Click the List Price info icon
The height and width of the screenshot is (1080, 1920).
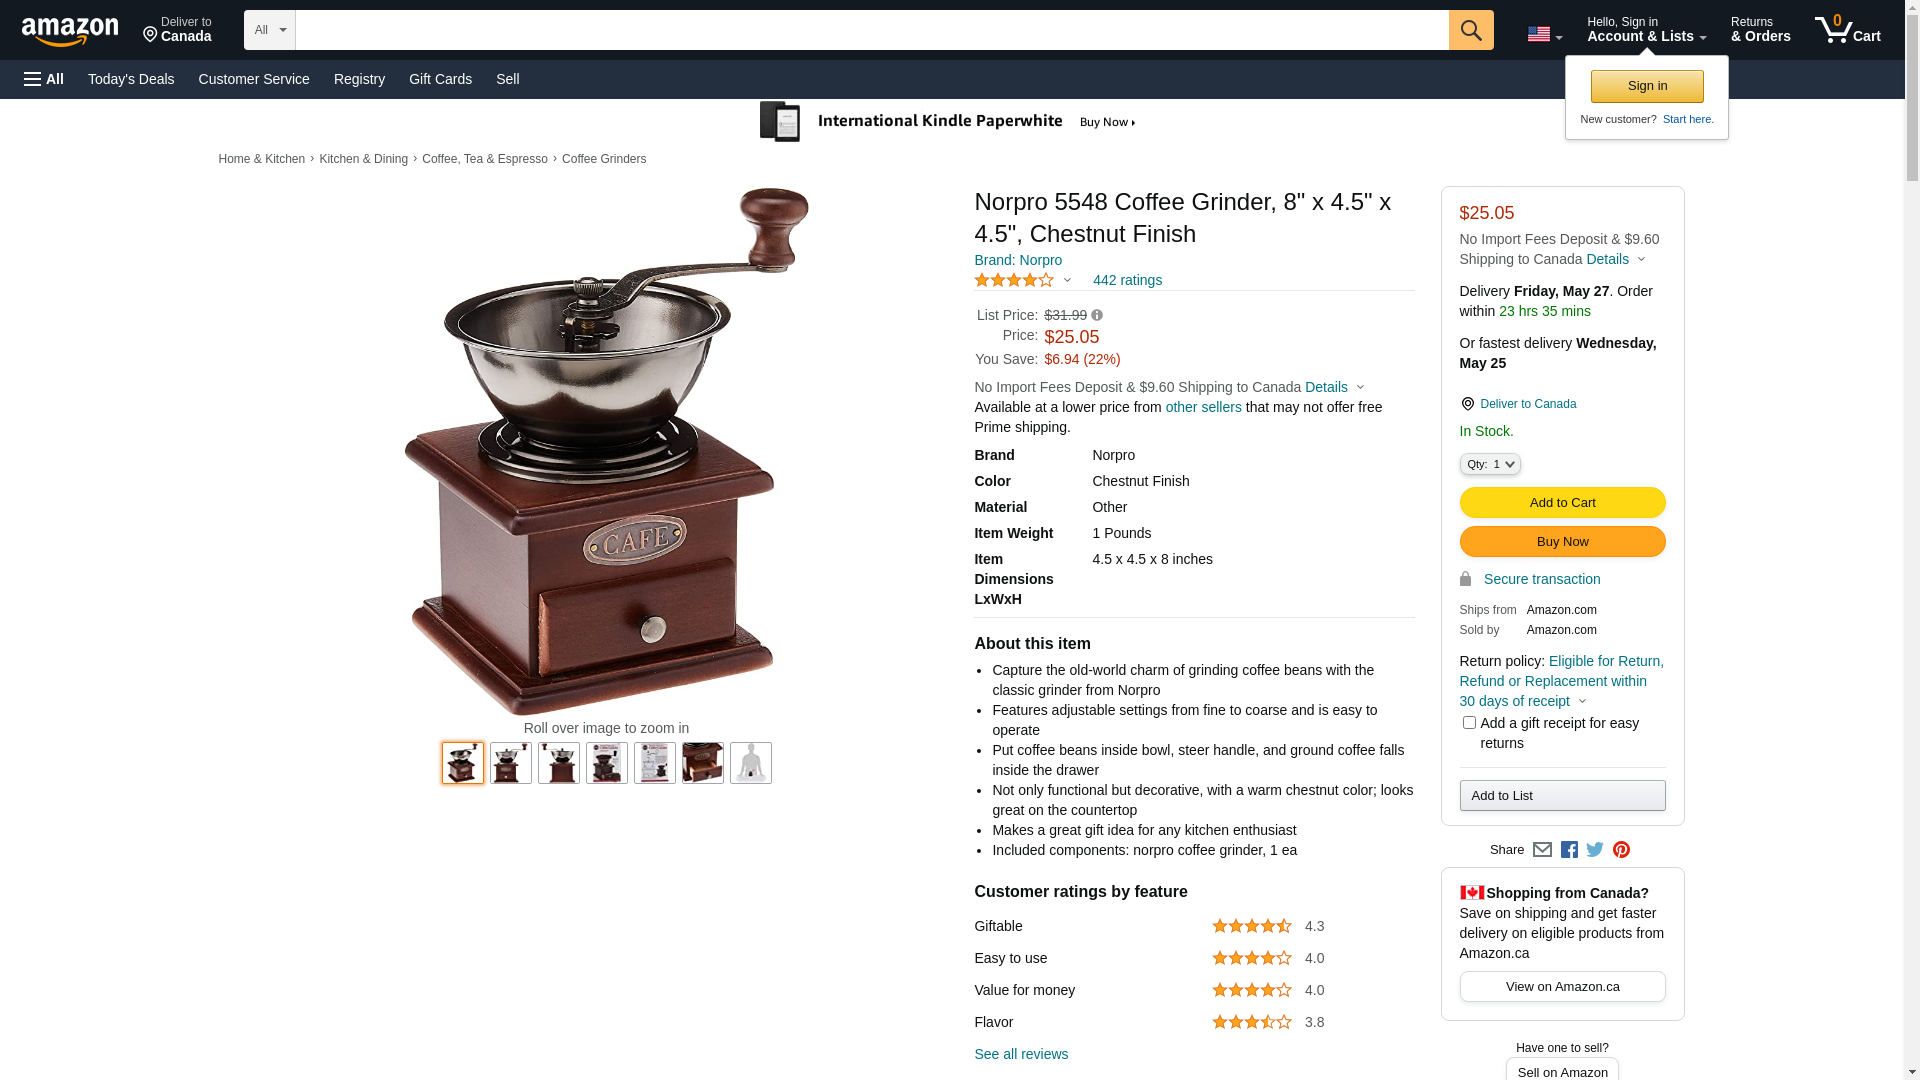click(x=1097, y=315)
